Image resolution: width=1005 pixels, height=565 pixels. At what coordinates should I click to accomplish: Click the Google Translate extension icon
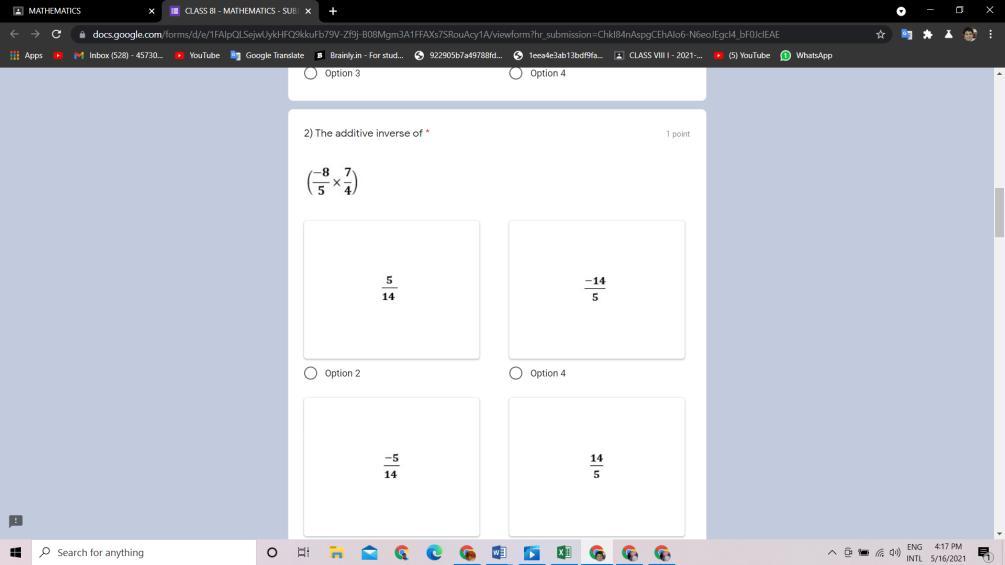906,34
